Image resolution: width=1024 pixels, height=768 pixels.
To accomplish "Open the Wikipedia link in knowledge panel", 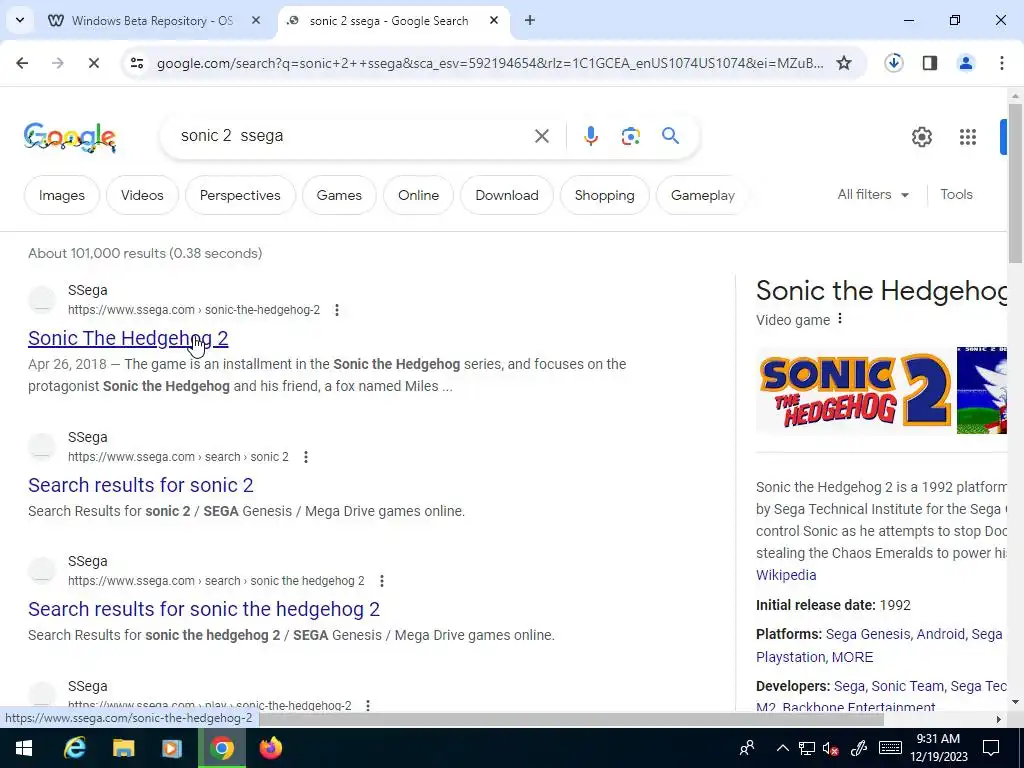I will (x=786, y=575).
